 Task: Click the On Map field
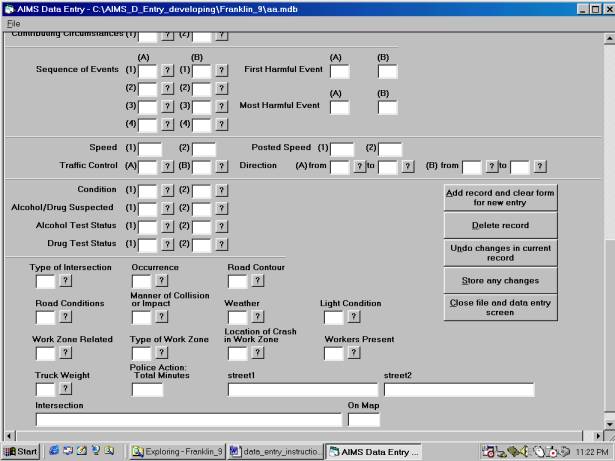pyautogui.click(x=364, y=420)
